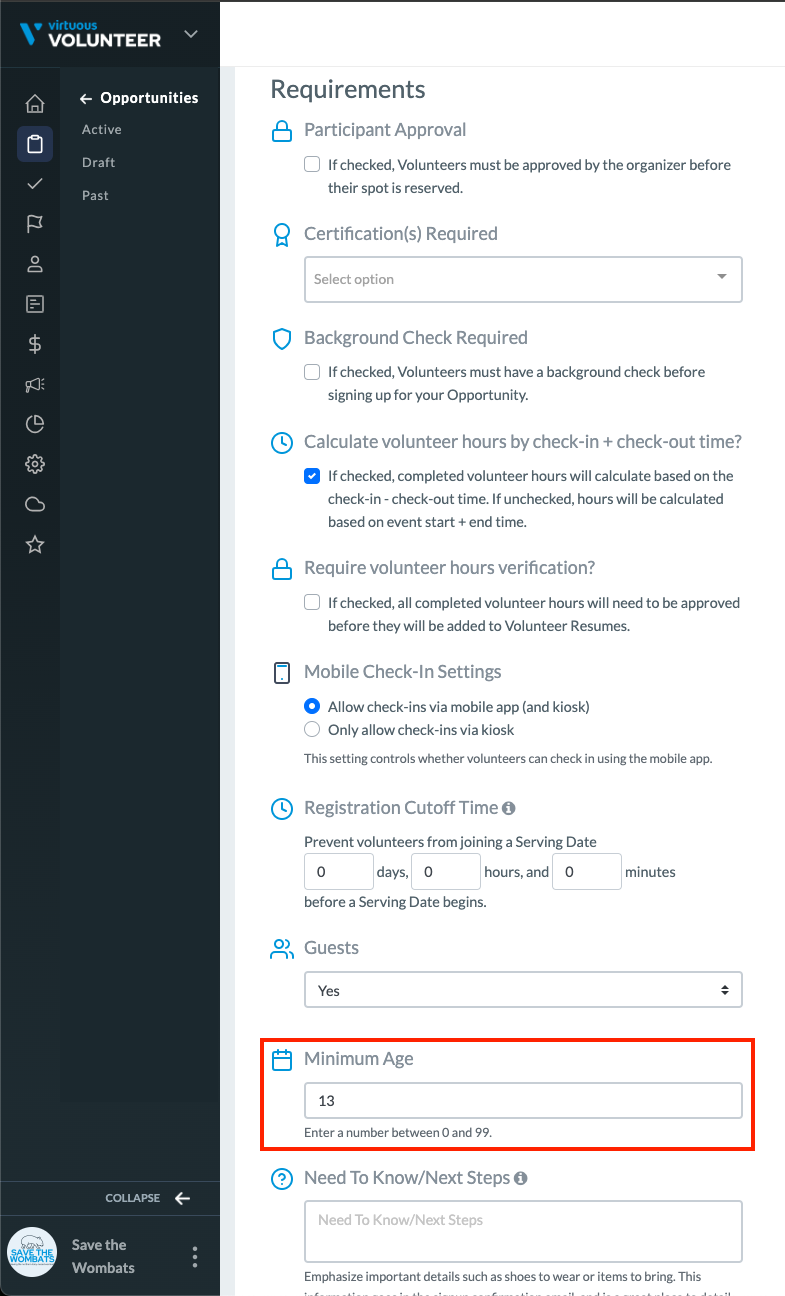The height and width of the screenshot is (1296, 785).
Task: Click the clipboard opportunities sidebar icon
Action: (x=35, y=144)
